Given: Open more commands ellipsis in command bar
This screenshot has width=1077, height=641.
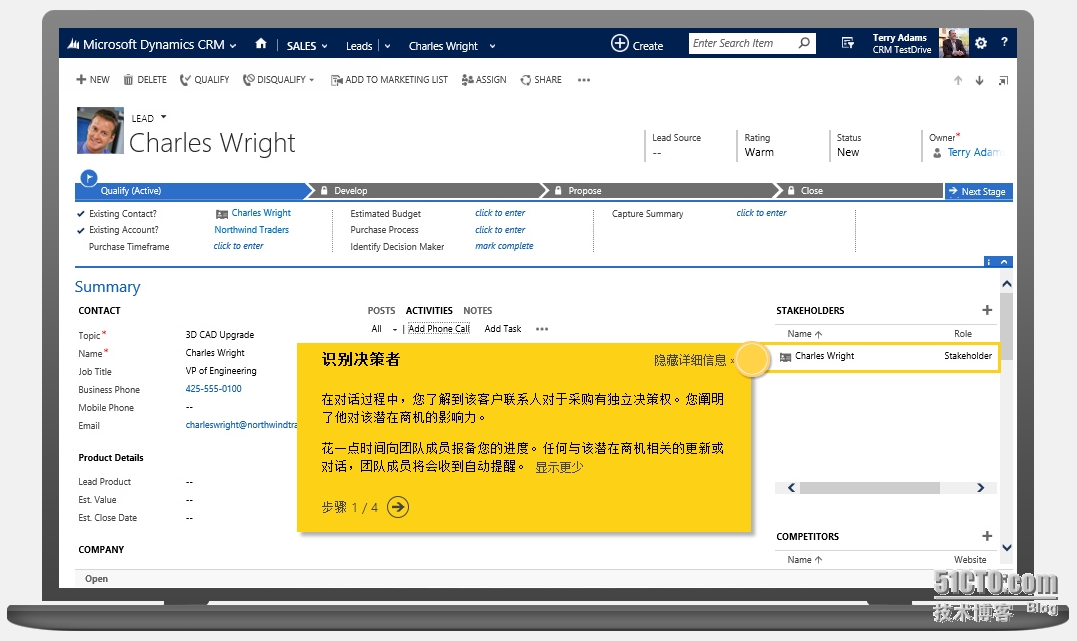Looking at the screenshot, I should click(x=584, y=80).
